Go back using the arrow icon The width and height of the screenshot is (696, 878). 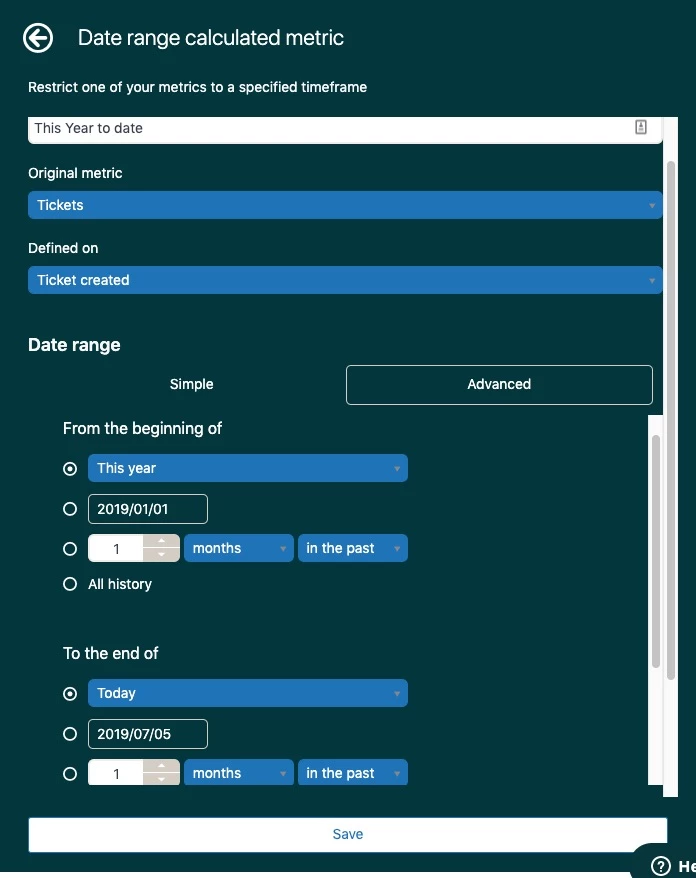[x=38, y=38]
